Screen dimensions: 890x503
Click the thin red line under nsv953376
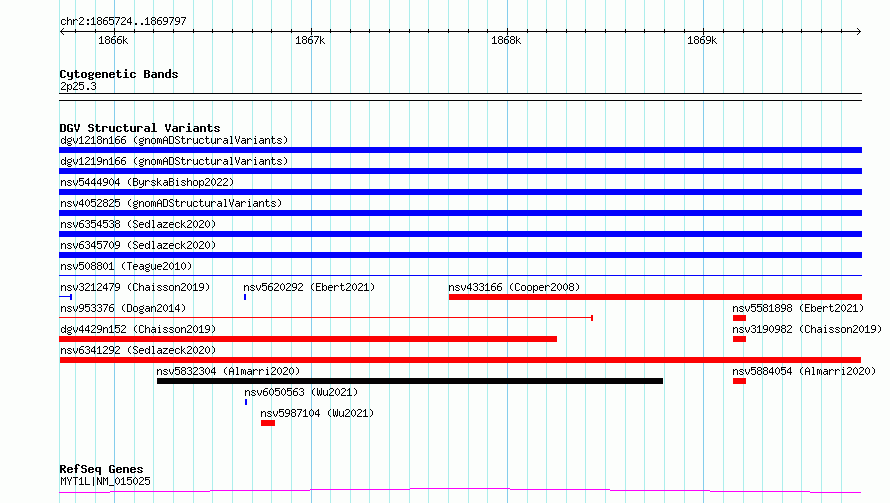coord(326,318)
